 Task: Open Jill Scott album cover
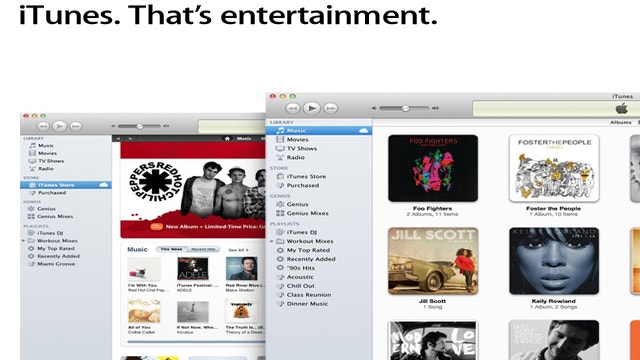click(433, 261)
